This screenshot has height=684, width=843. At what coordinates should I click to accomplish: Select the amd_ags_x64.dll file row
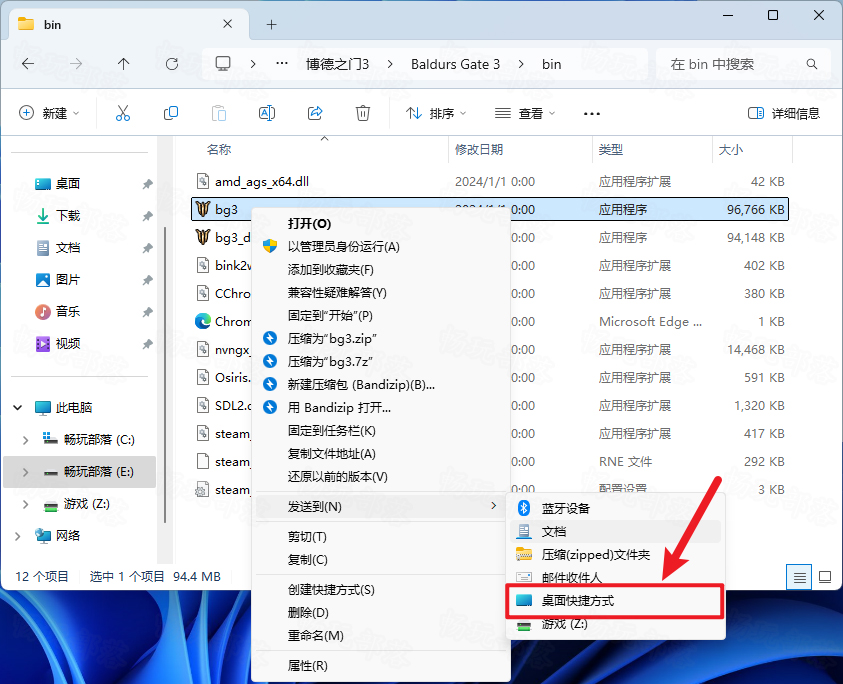(x=490, y=182)
